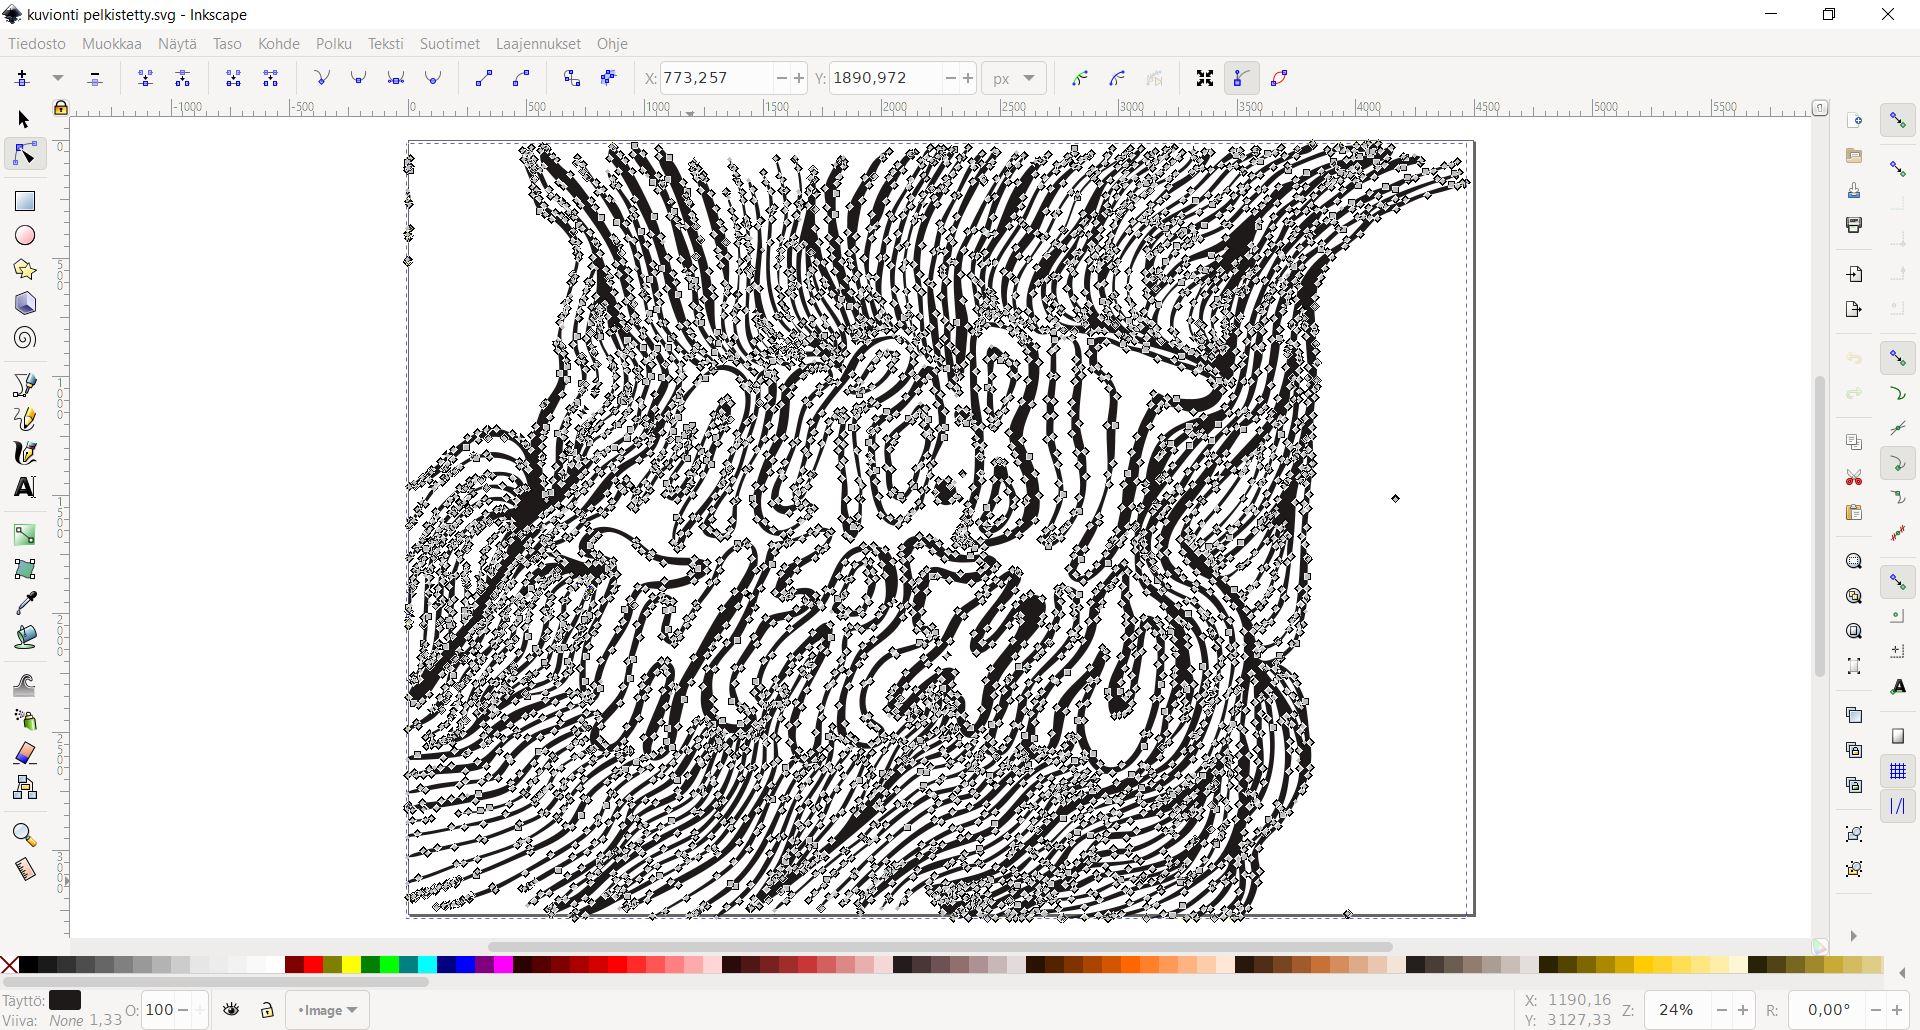The width and height of the screenshot is (1920, 1030).
Task: Activate the Node editing tool
Action: (x=24, y=153)
